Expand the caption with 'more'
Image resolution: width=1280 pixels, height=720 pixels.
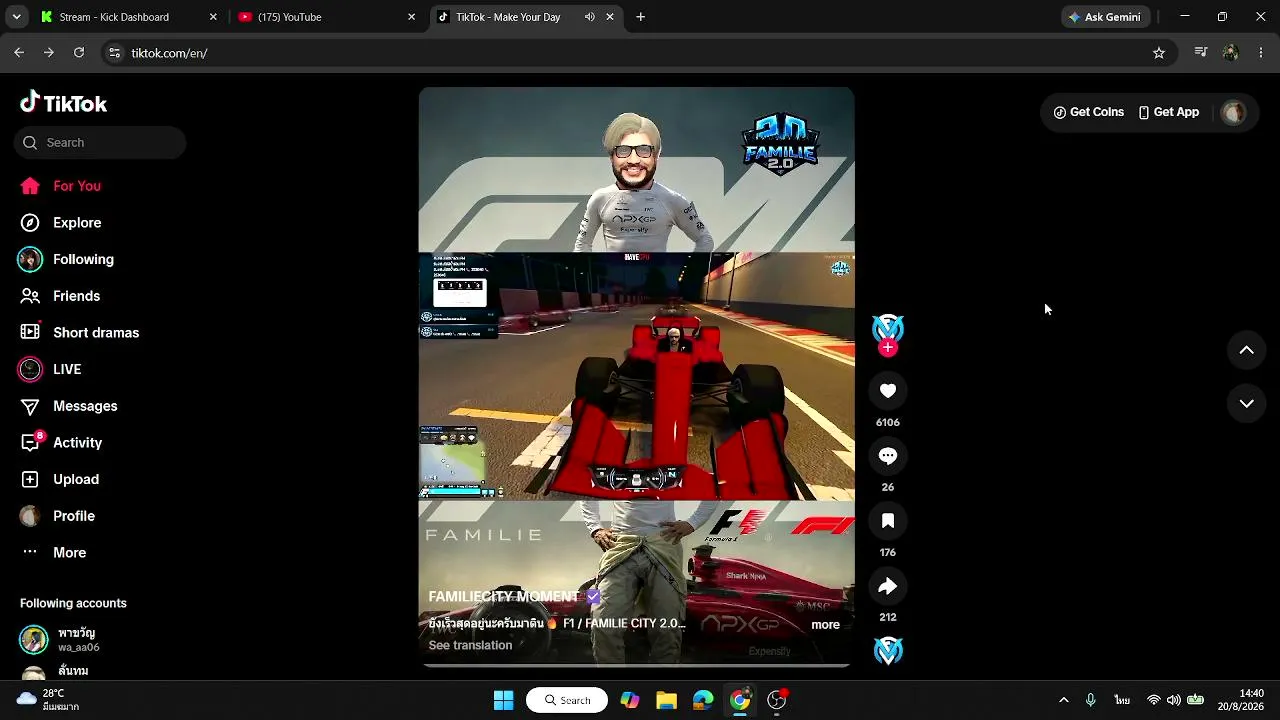(825, 625)
